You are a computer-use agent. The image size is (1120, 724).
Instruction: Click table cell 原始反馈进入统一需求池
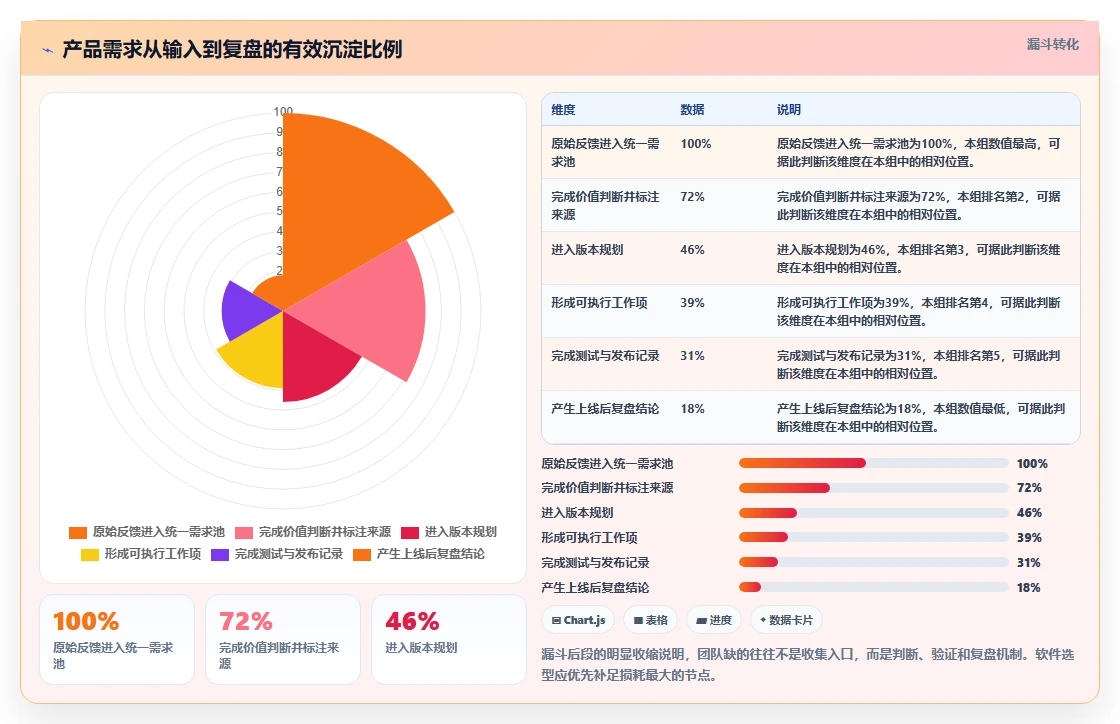click(605, 153)
